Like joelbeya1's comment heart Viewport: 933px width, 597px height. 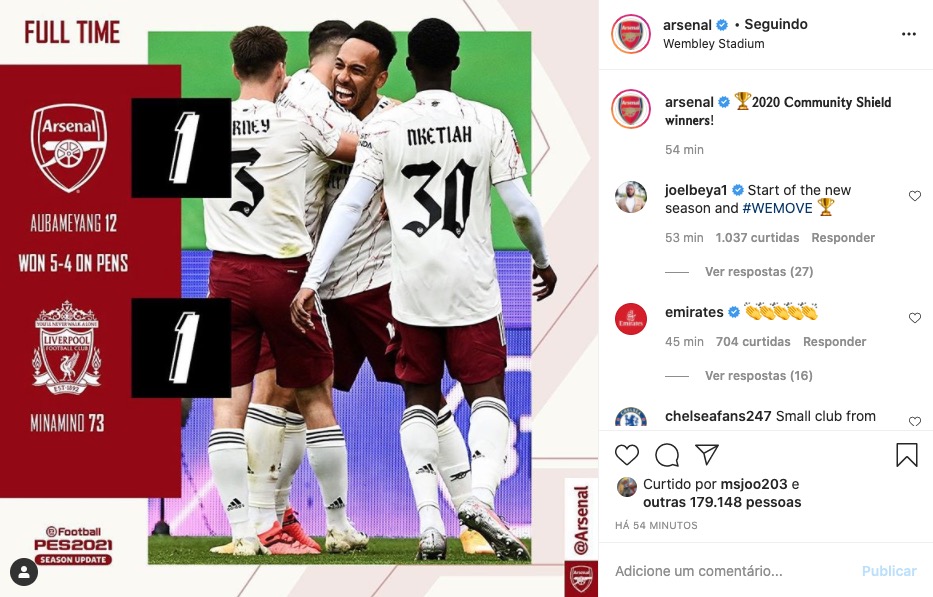click(x=915, y=196)
